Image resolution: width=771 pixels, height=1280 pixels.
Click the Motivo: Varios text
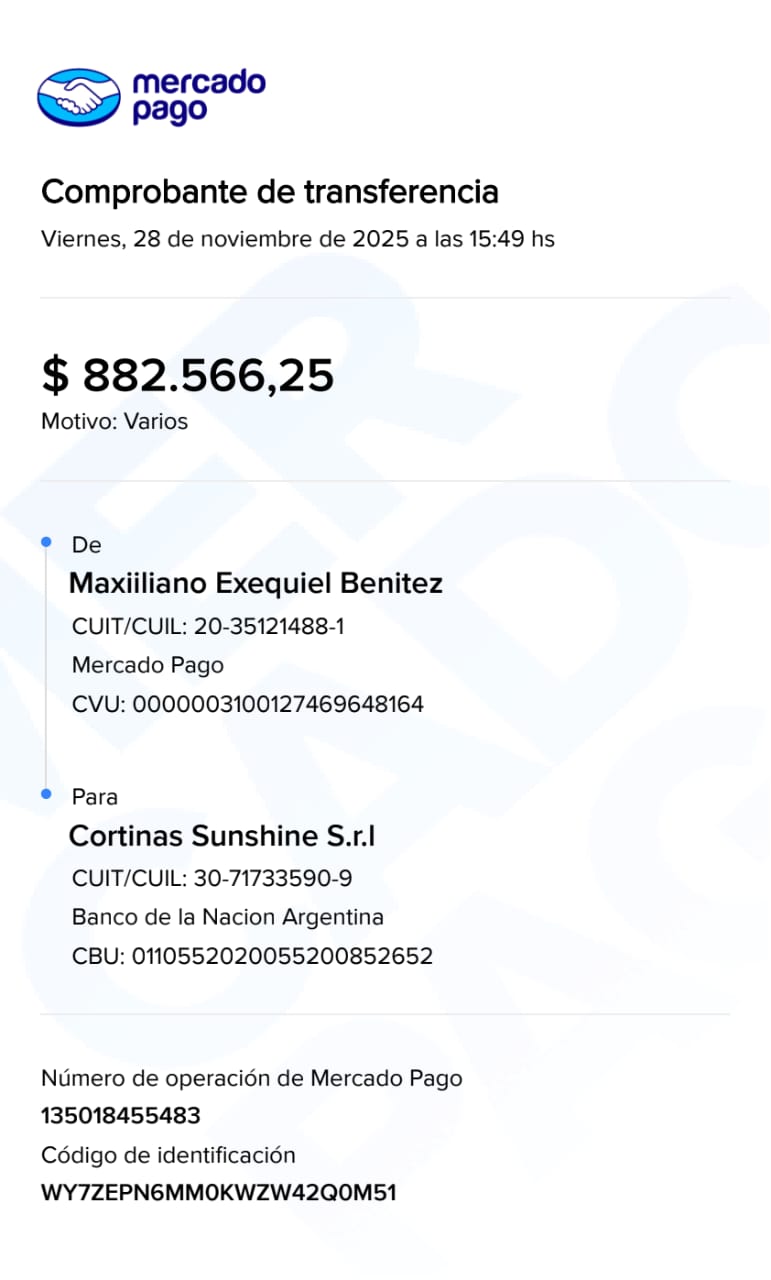[114, 421]
